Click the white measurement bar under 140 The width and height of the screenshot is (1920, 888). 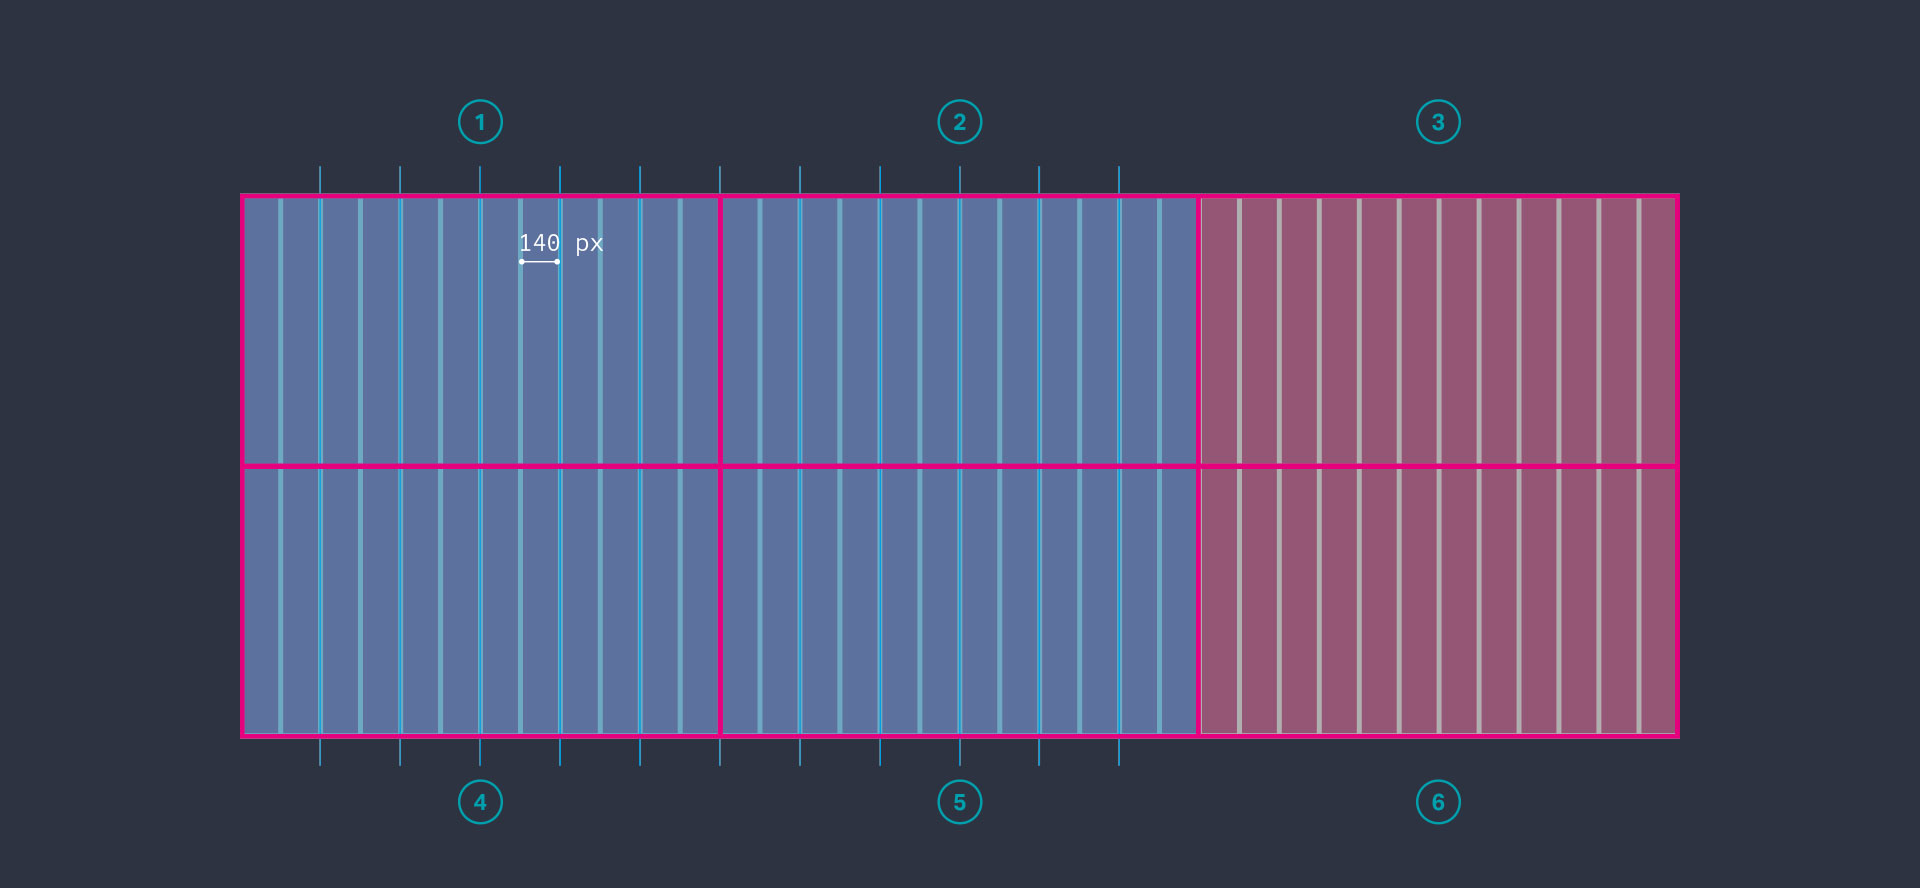[x=539, y=262]
